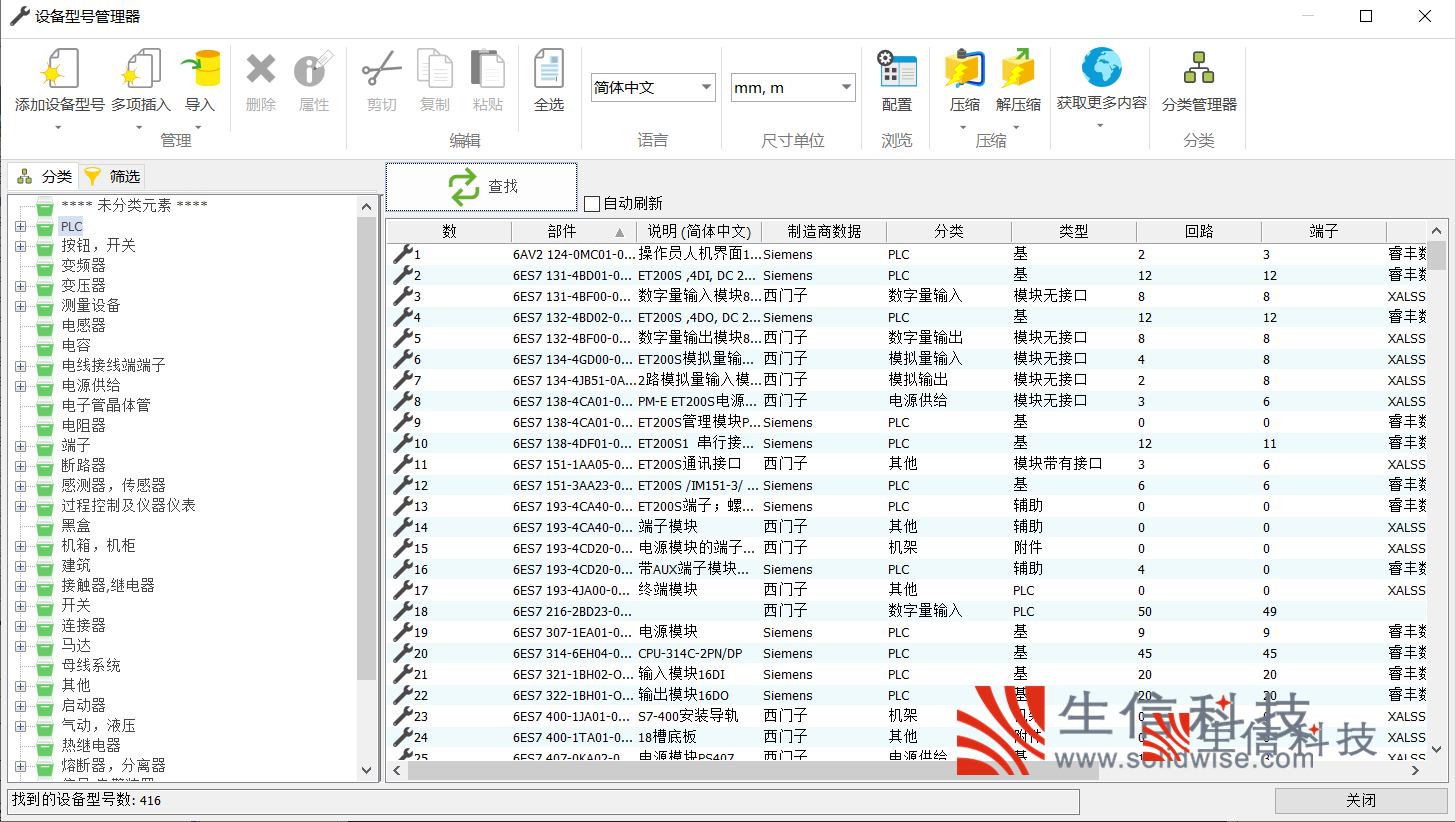Image resolution: width=1455 pixels, height=822 pixels.
Task: Click the 多项插入 toolbar icon
Action: (141, 69)
